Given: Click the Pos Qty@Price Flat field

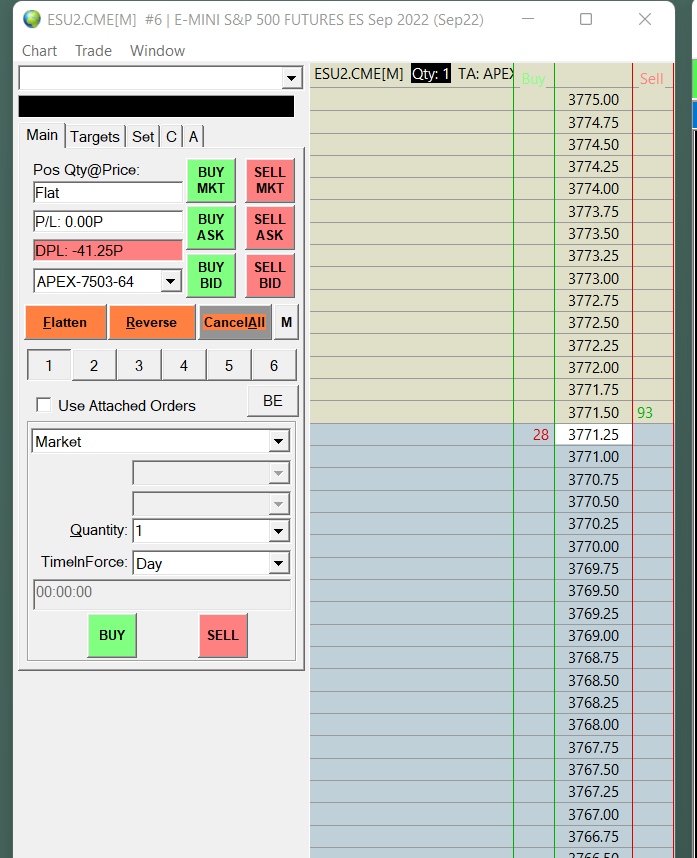Looking at the screenshot, I should [x=108, y=193].
